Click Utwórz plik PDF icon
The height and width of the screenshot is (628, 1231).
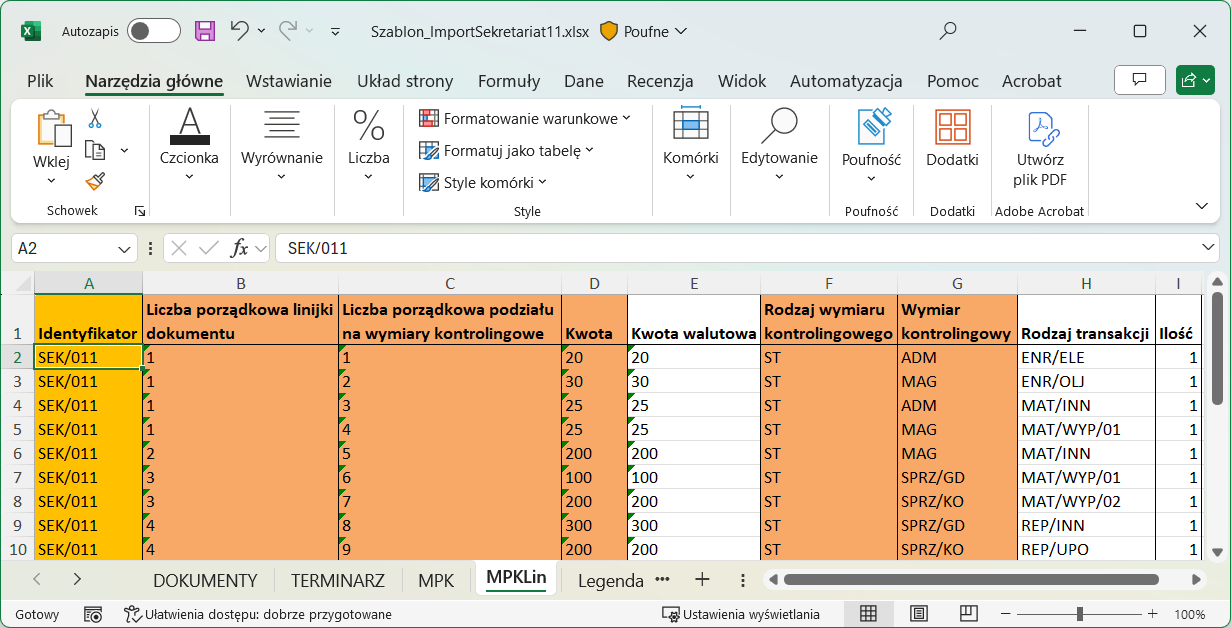1040,150
